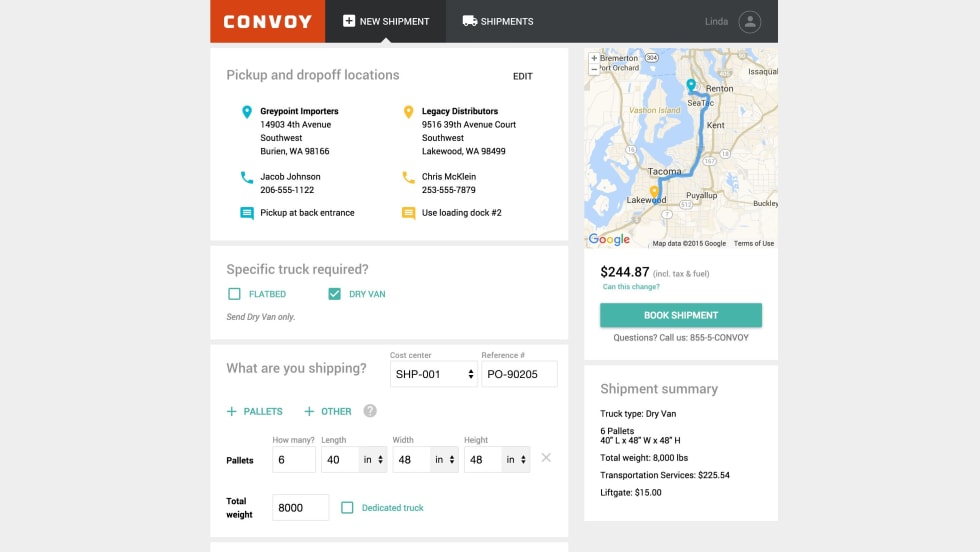Toggle the Dedicated truck checkbox
The height and width of the screenshot is (552, 980).
[x=347, y=508]
